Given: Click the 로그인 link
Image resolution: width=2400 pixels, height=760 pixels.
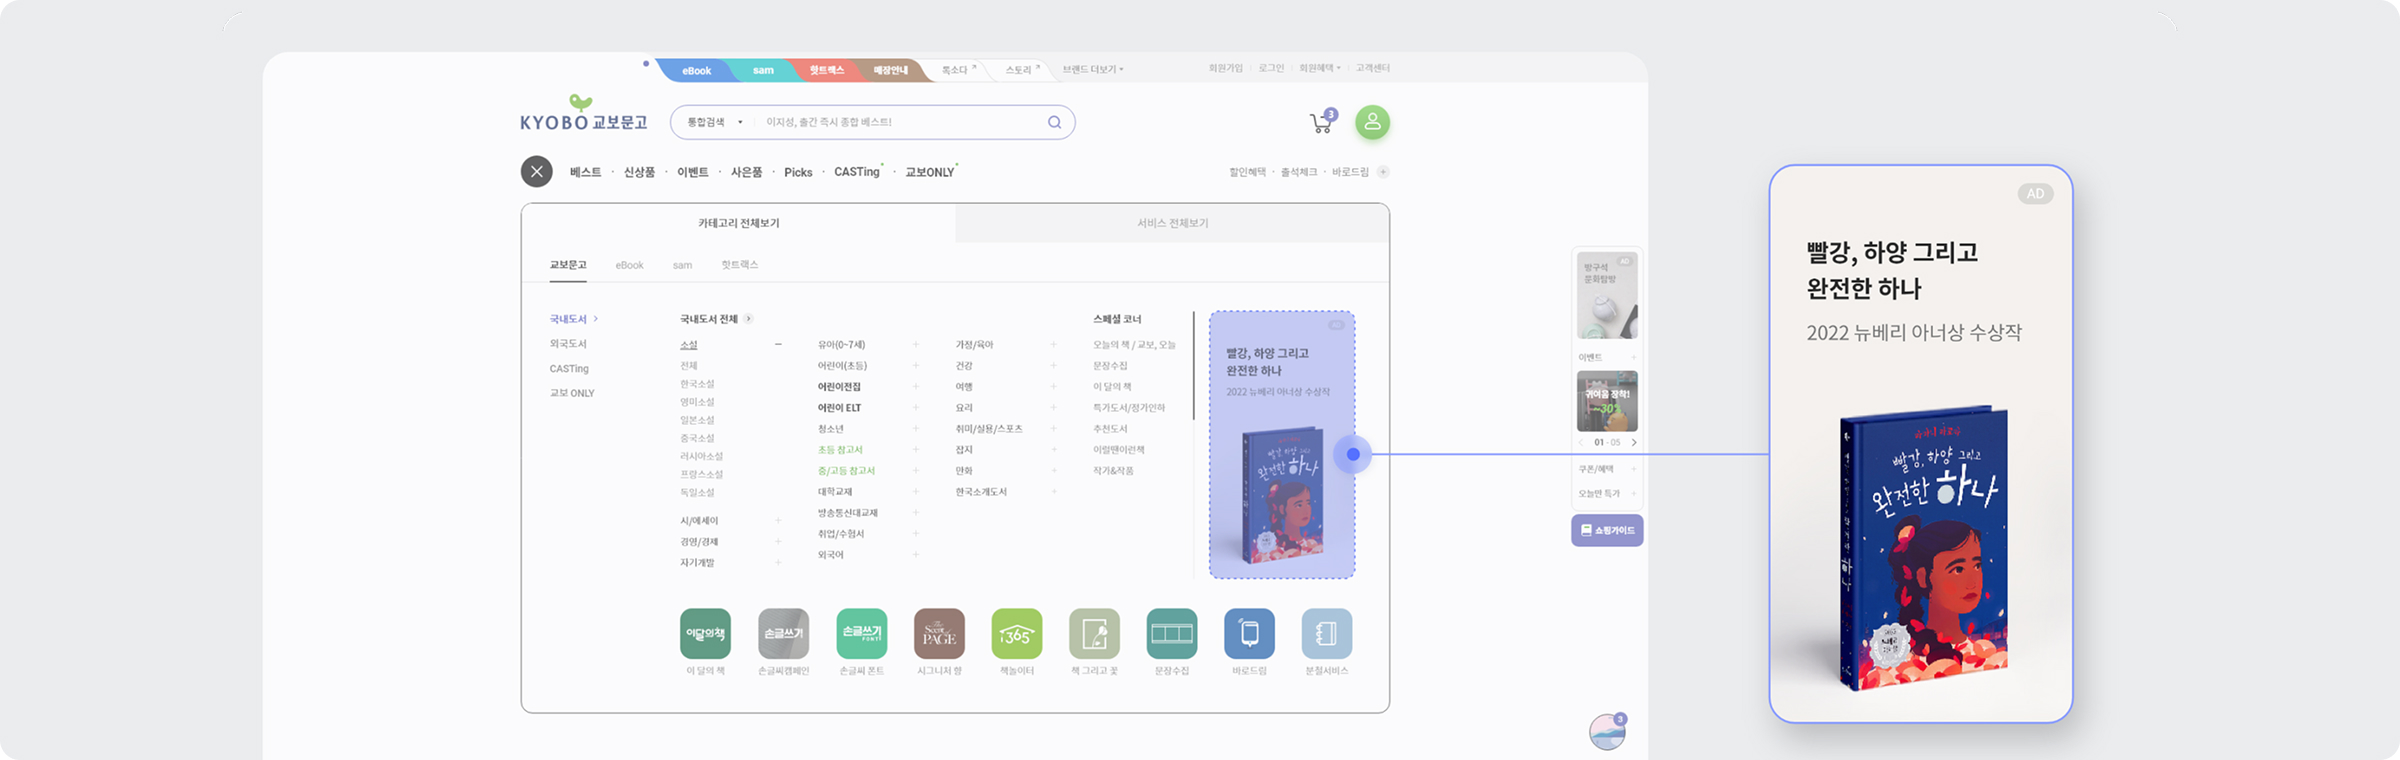Looking at the screenshot, I should 1271,68.
